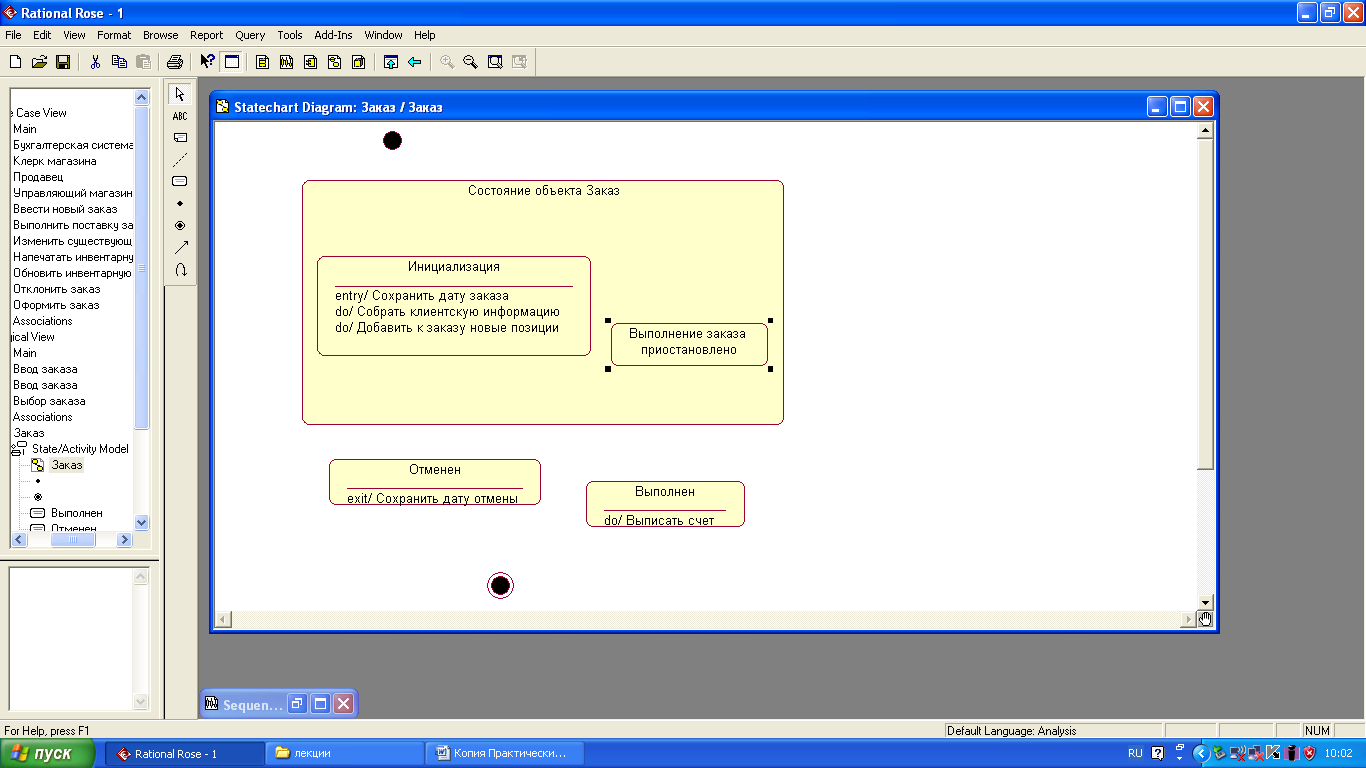
Task: Select Выбор заказа in browser tree
Action: [49, 401]
